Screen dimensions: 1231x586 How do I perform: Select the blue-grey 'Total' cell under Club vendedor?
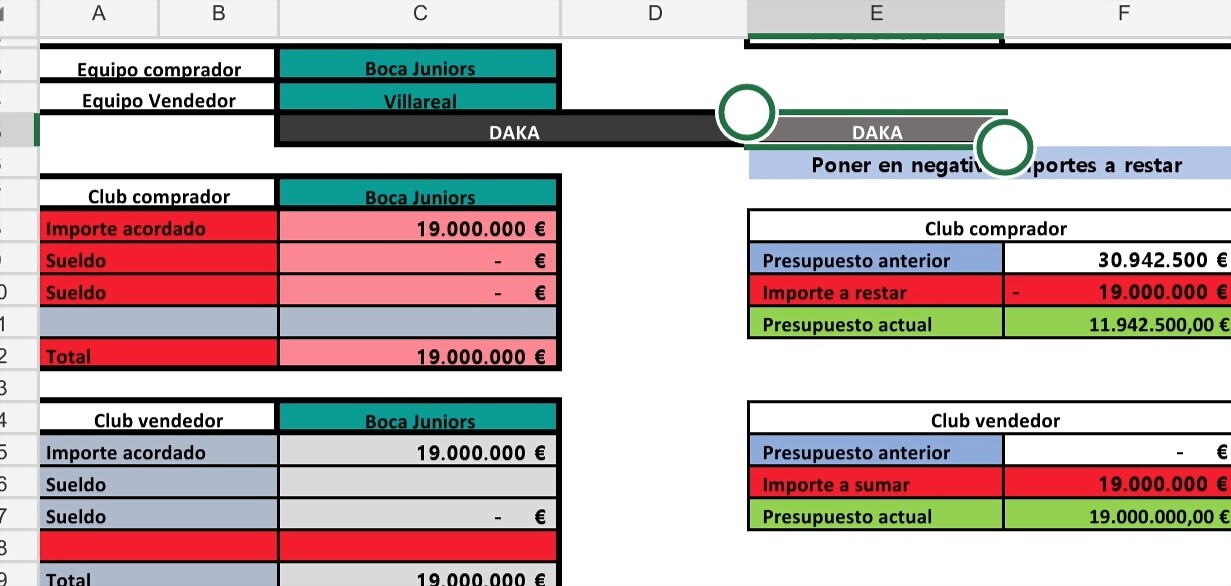coord(159,575)
